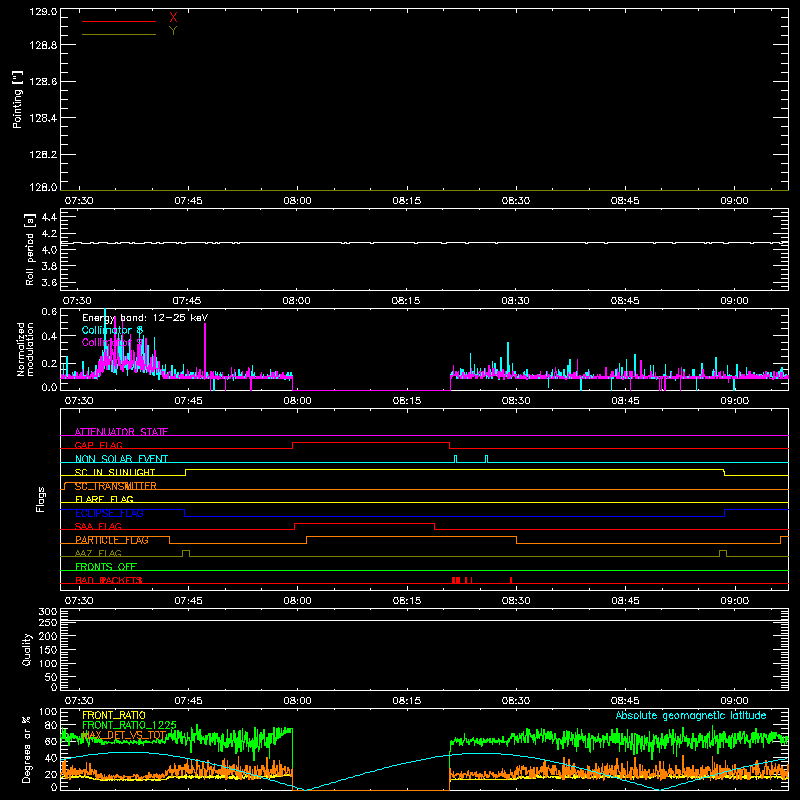
Task: Click the 'Normalized modulation' axis title
Action: [26, 349]
